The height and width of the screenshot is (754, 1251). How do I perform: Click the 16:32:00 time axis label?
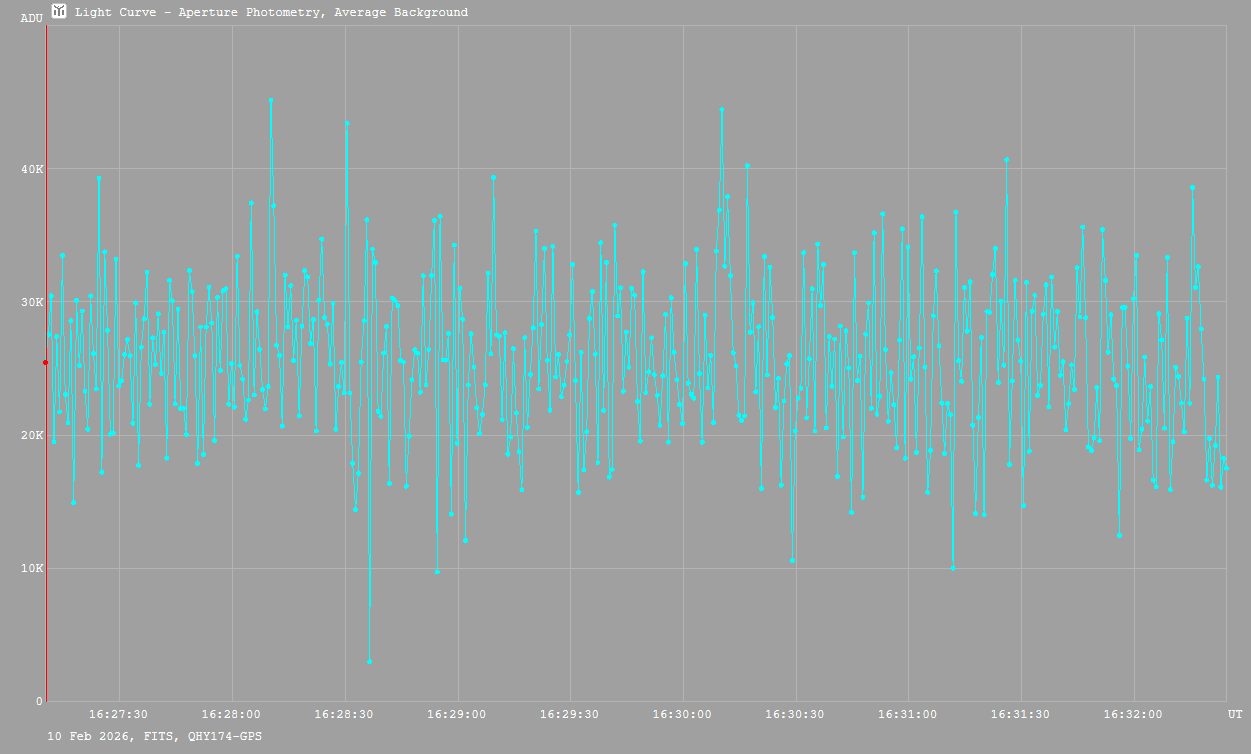point(1134,714)
